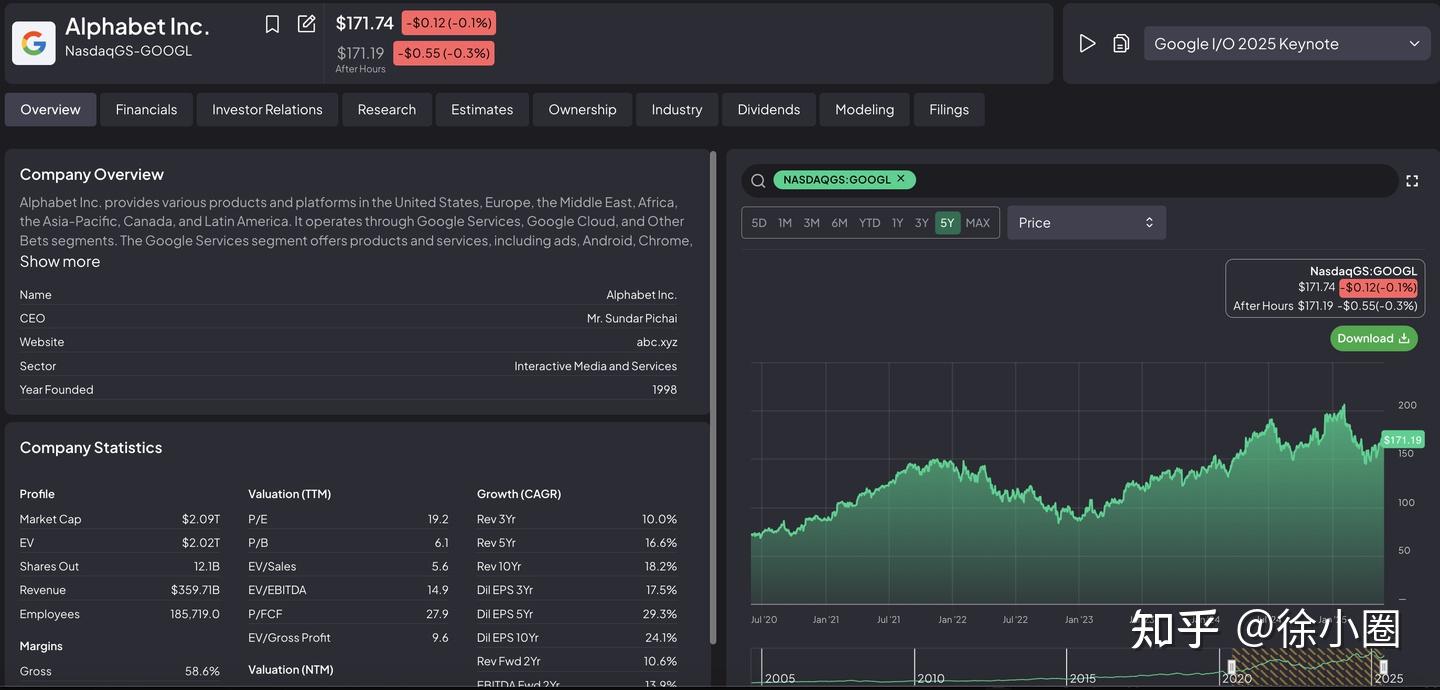
Task: Select the 6M chart range
Action: (839, 222)
